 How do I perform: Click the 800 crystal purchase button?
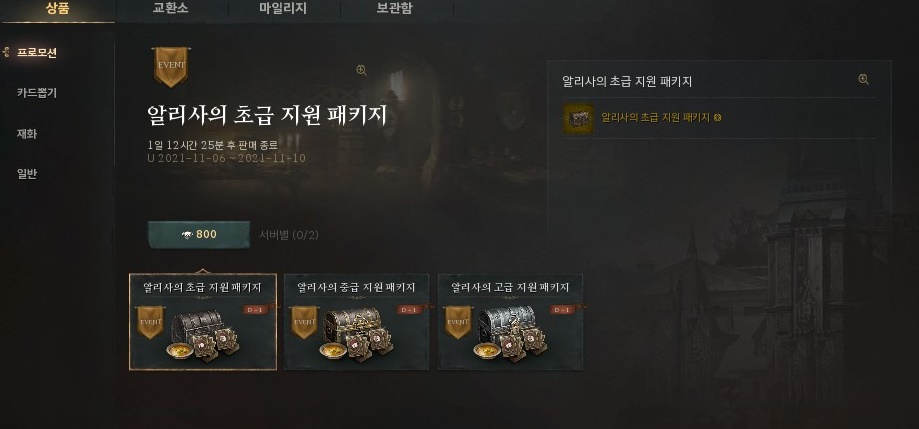coord(199,234)
